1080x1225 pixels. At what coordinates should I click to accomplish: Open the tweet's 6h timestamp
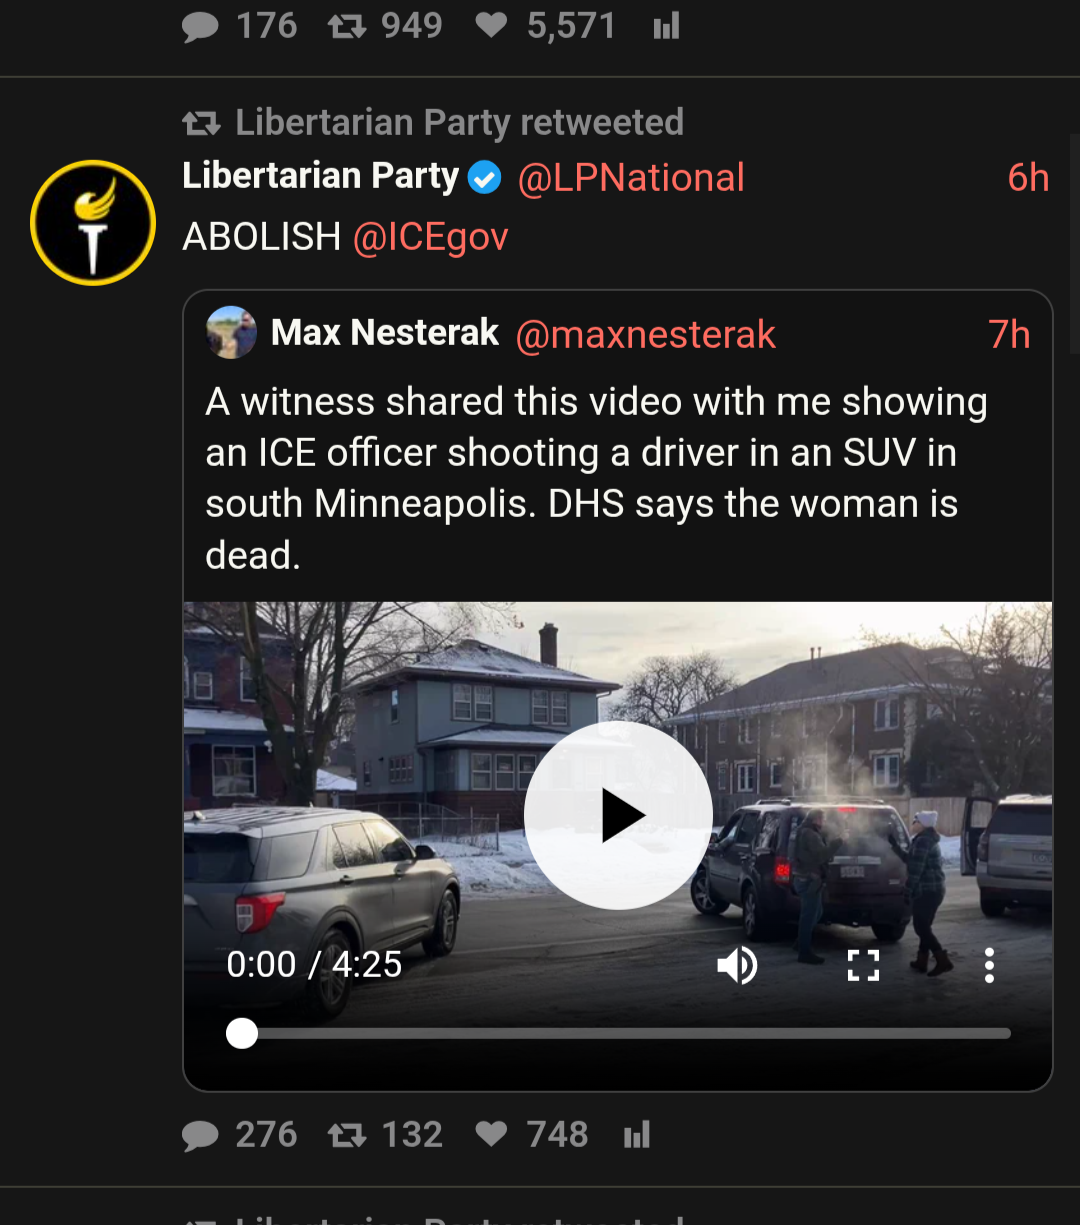(1028, 178)
